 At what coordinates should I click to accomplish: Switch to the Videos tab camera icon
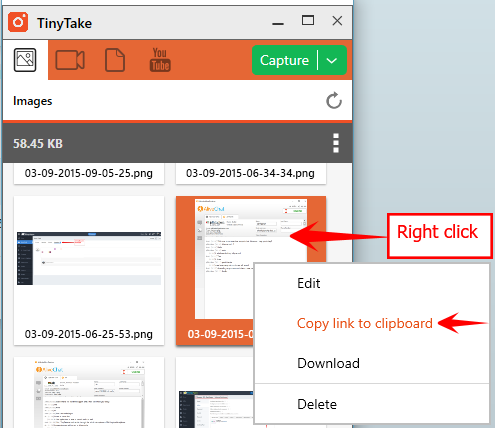(x=70, y=60)
